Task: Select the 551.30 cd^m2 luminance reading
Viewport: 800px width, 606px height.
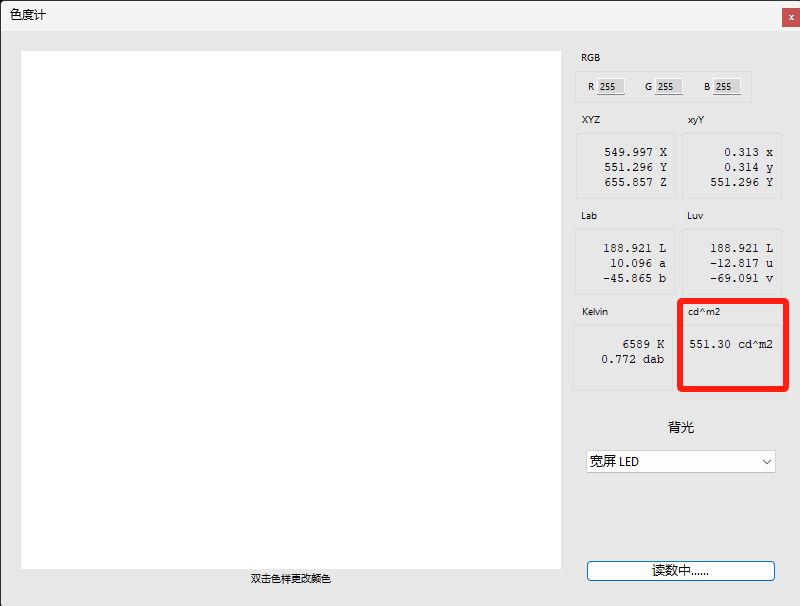Action: 731,344
